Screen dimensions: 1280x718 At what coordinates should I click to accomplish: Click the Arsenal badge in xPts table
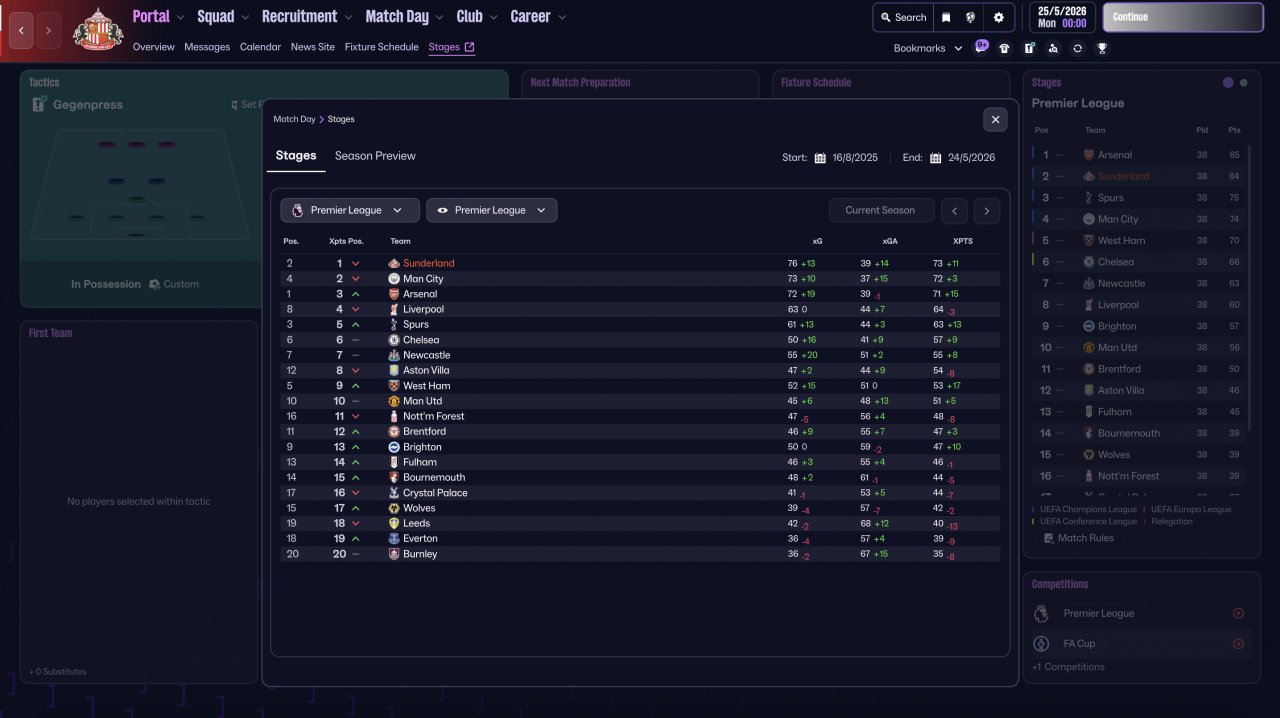click(x=394, y=294)
